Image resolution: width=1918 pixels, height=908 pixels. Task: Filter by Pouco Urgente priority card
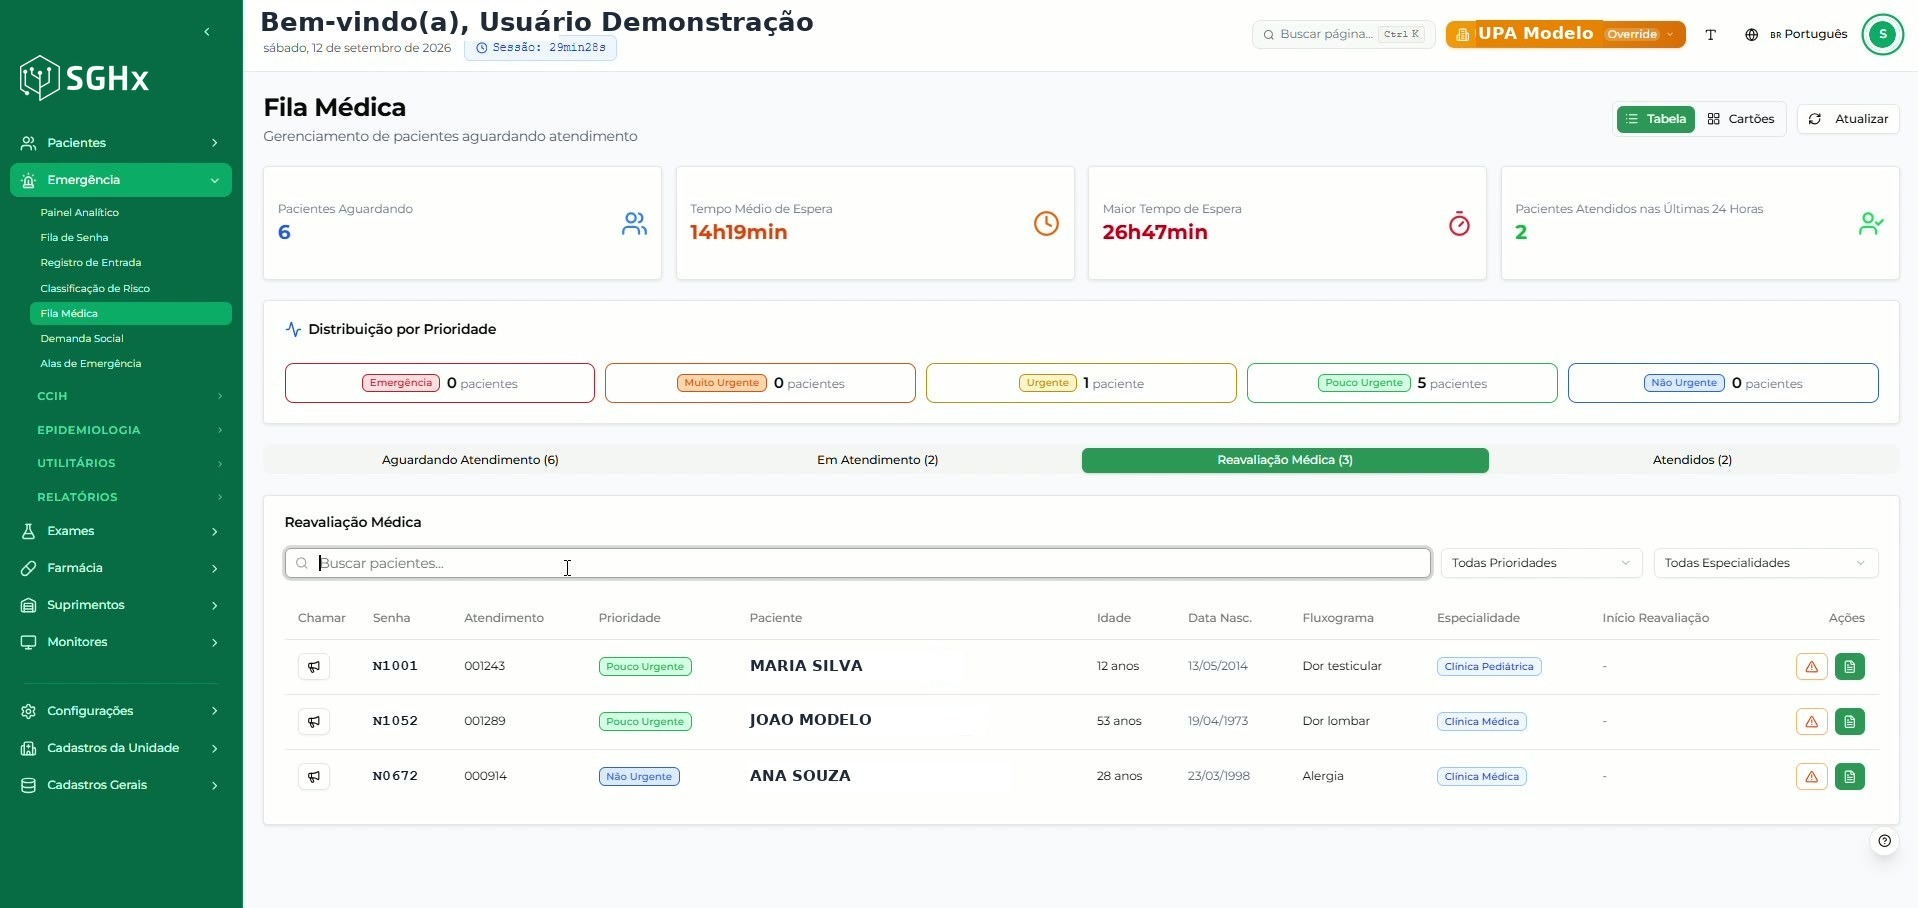pyautogui.click(x=1402, y=383)
